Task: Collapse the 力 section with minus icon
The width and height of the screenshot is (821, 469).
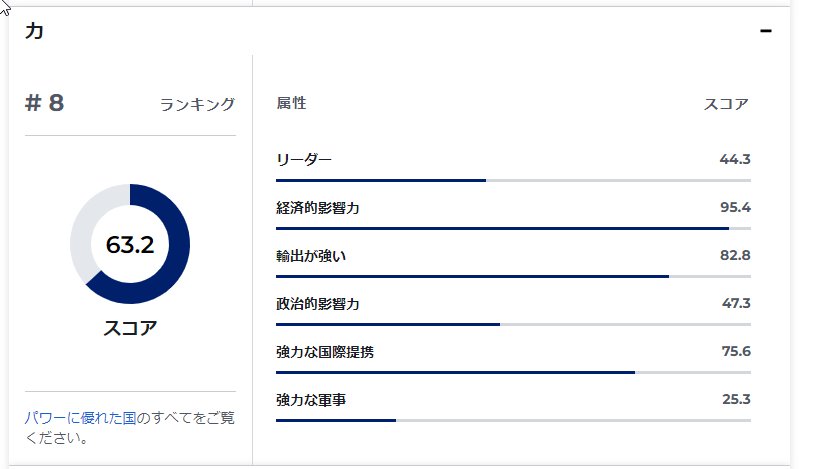Action: [x=766, y=31]
